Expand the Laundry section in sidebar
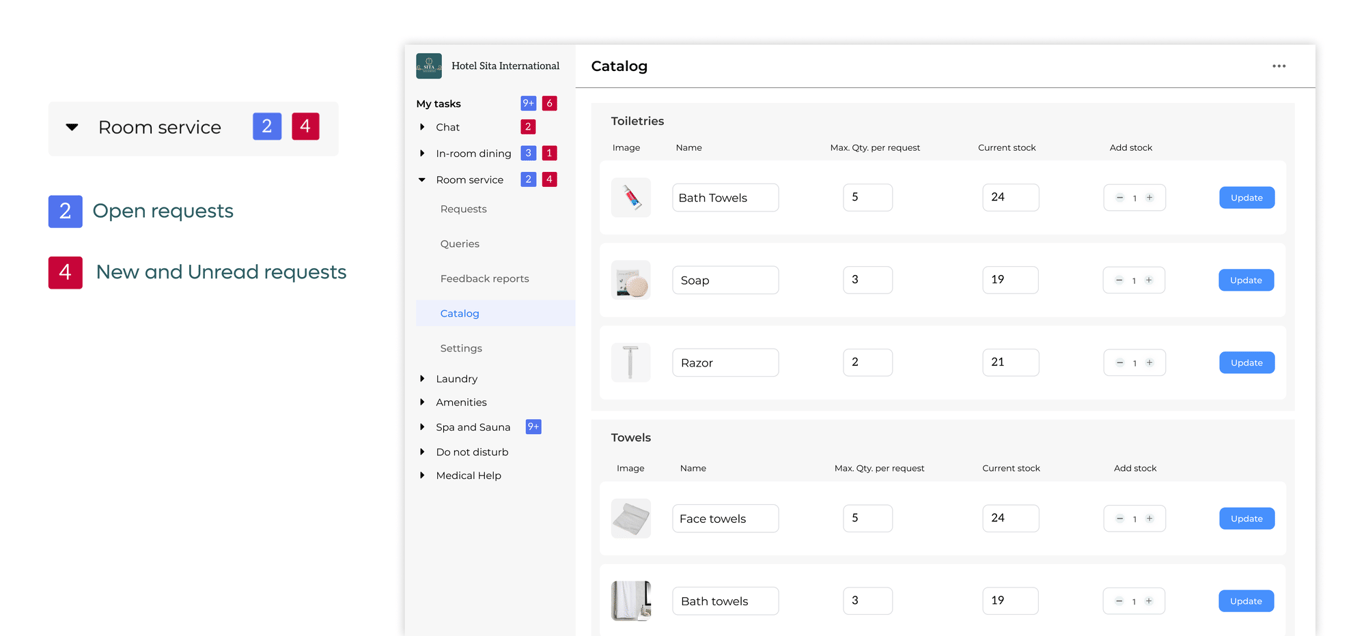The width and height of the screenshot is (1366, 636). [x=422, y=379]
